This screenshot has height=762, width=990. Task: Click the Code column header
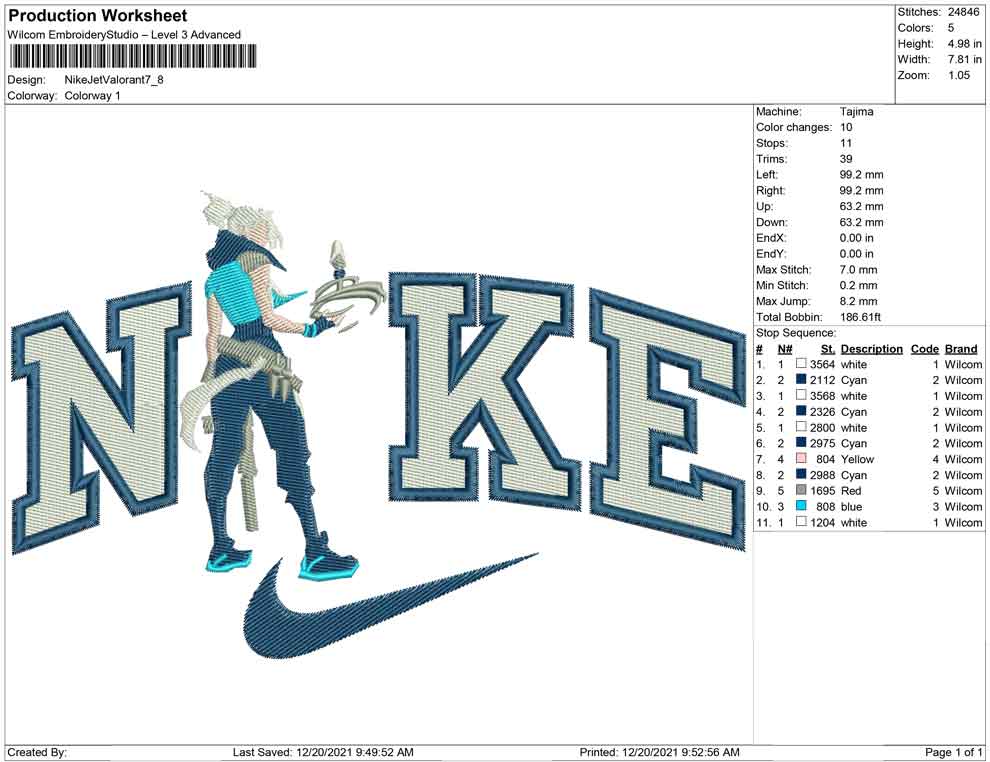tap(925, 349)
